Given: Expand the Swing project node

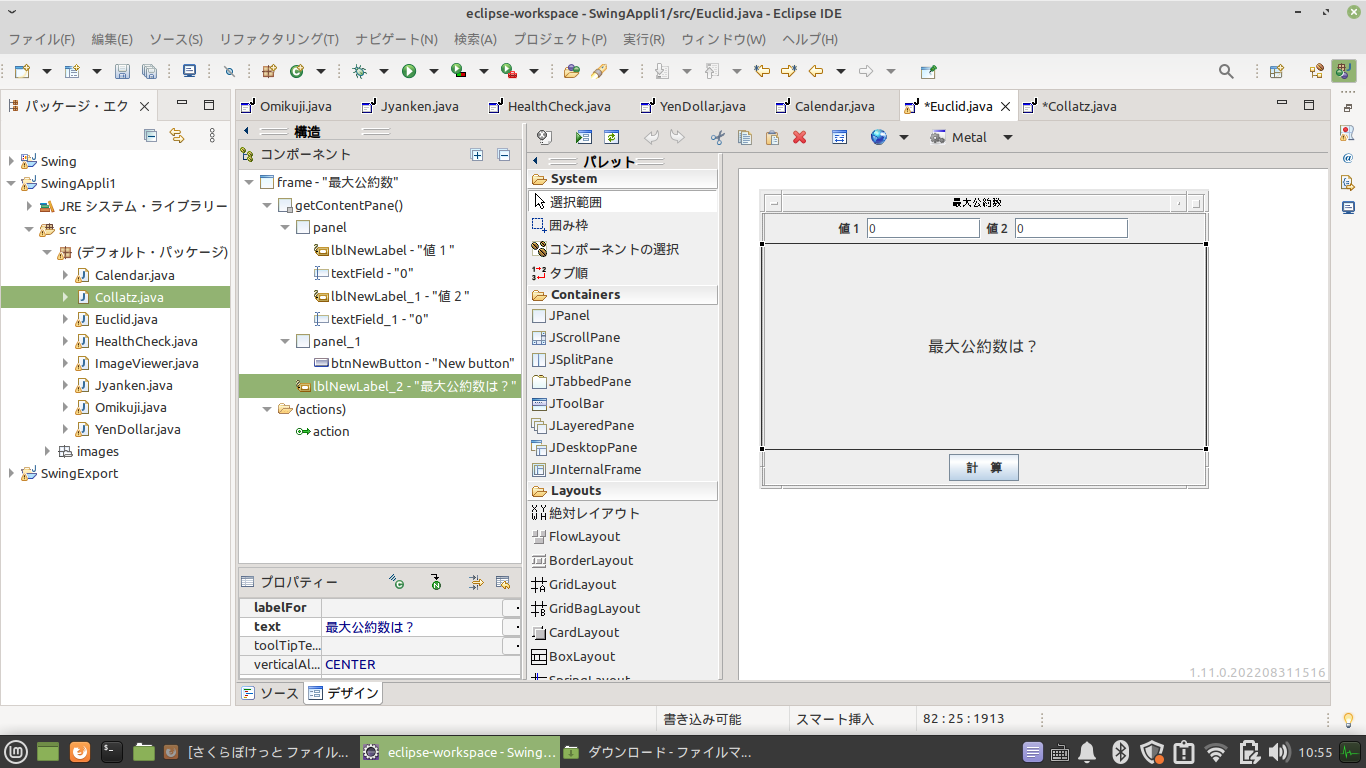Looking at the screenshot, I should pyautogui.click(x=11, y=161).
